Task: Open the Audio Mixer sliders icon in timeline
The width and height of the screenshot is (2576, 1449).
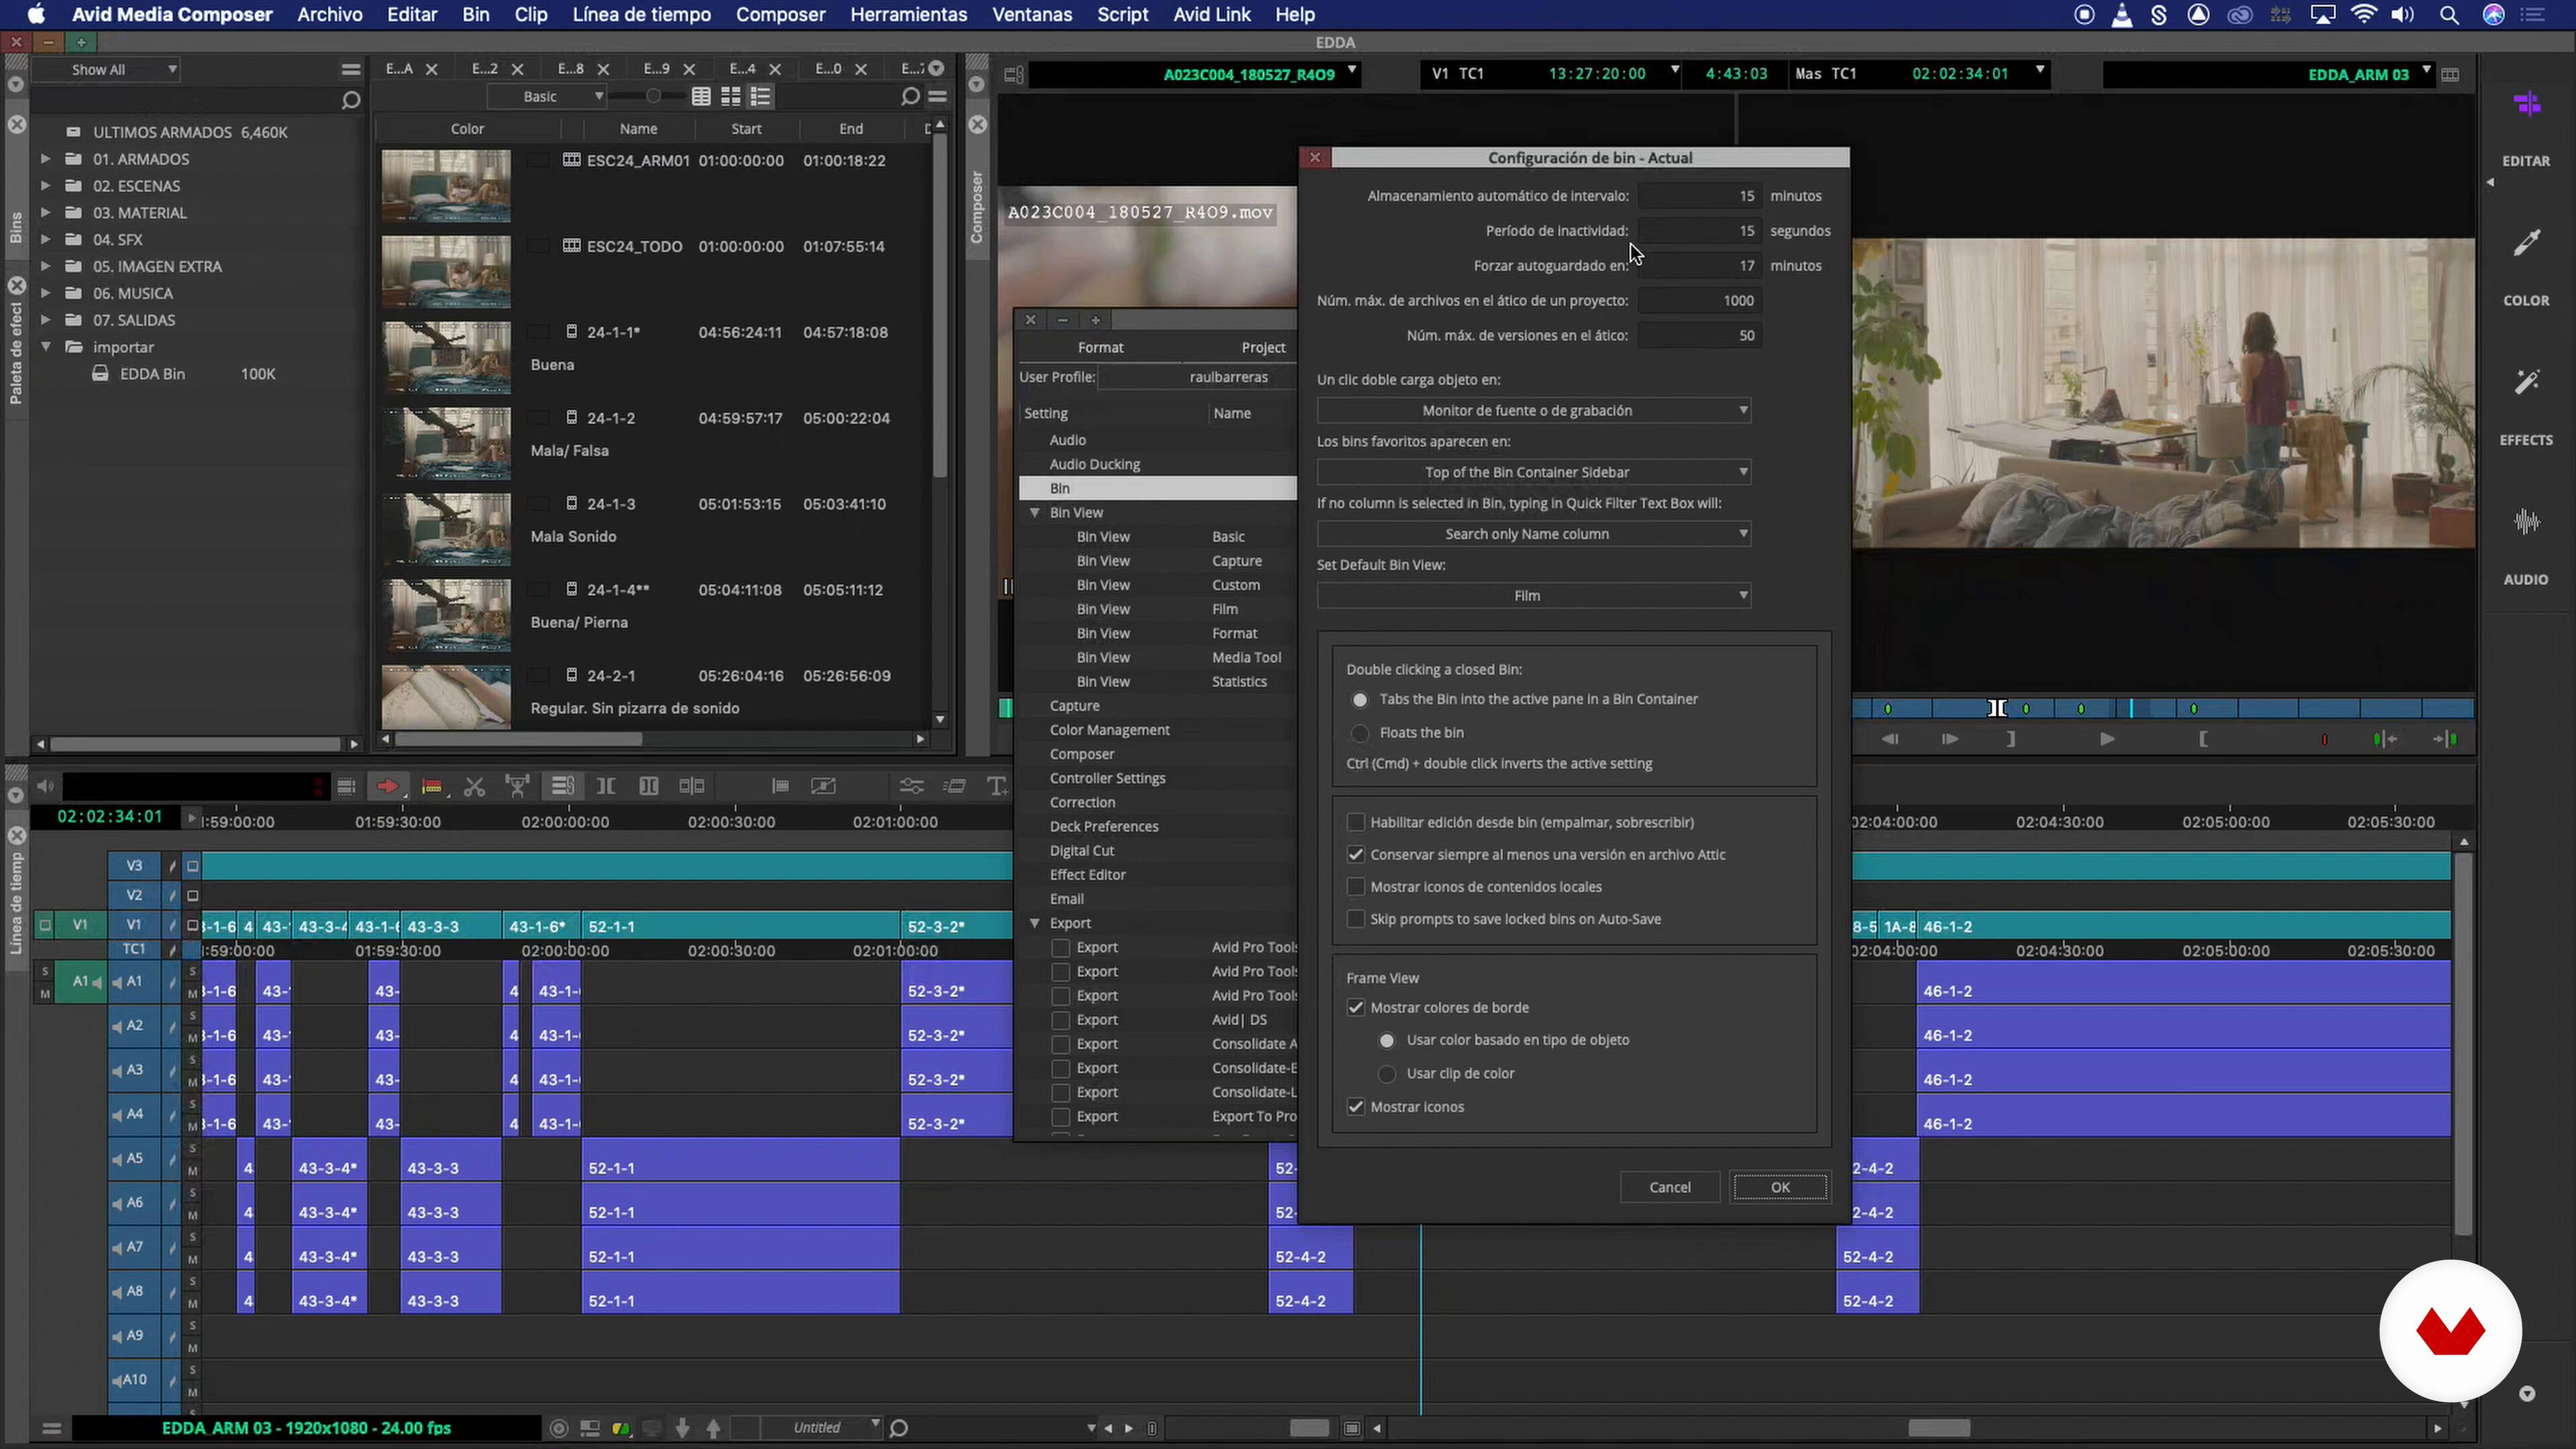Action: pyautogui.click(x=911, y=787)
